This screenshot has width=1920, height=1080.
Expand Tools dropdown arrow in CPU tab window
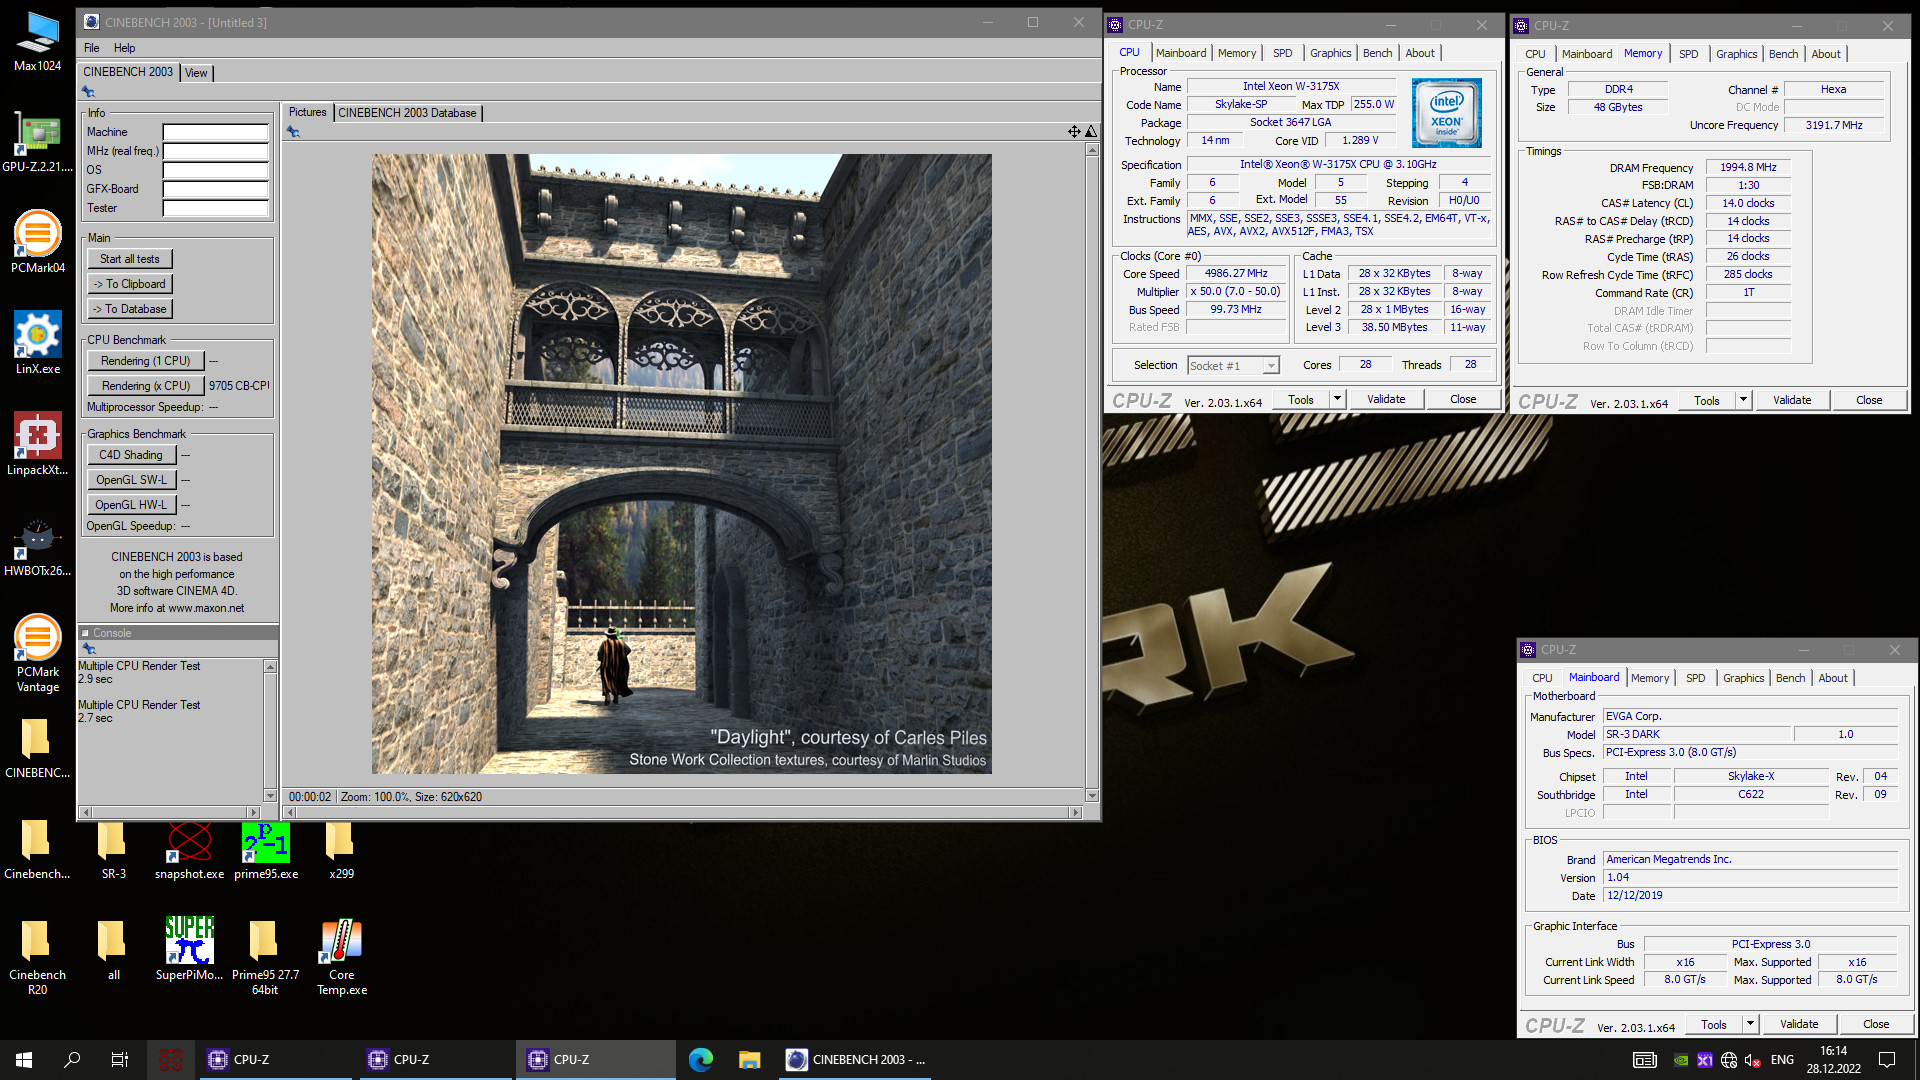pyautogui.click(x=1337, y=399)
